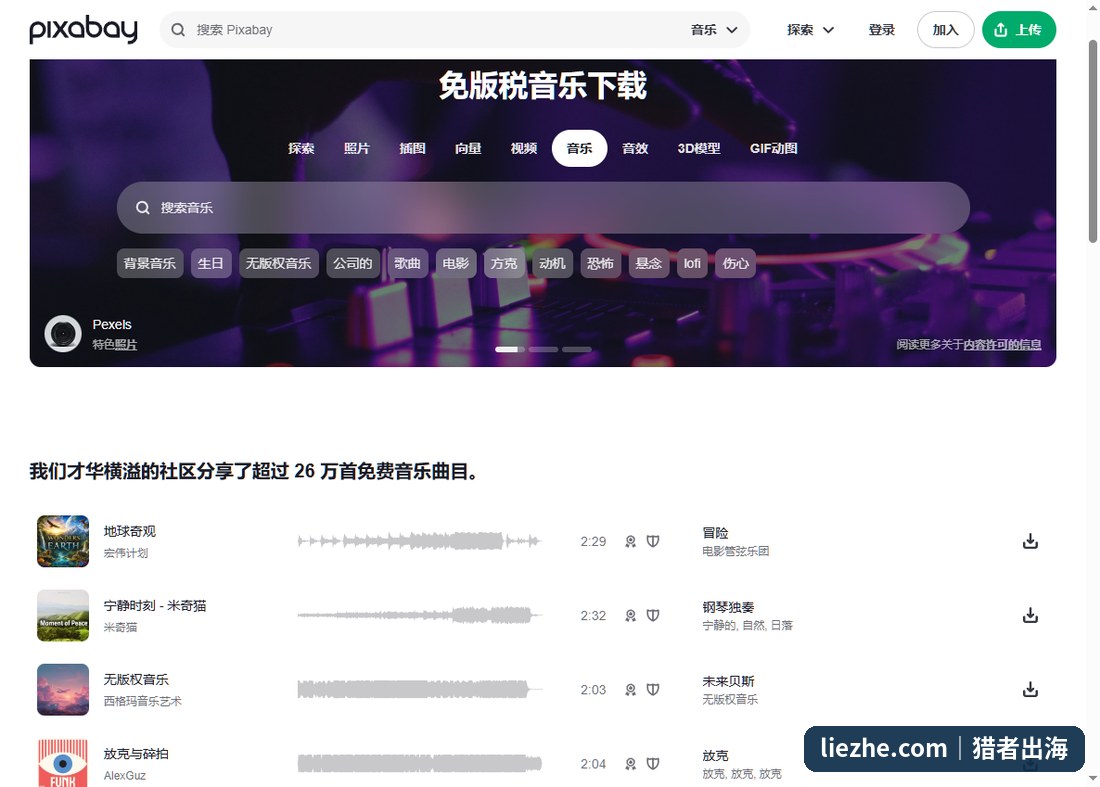This screenshot has width=1100, height=787.
Task: Click the shield icon for 无版权音乐 row
Action: tap(652, 690)
